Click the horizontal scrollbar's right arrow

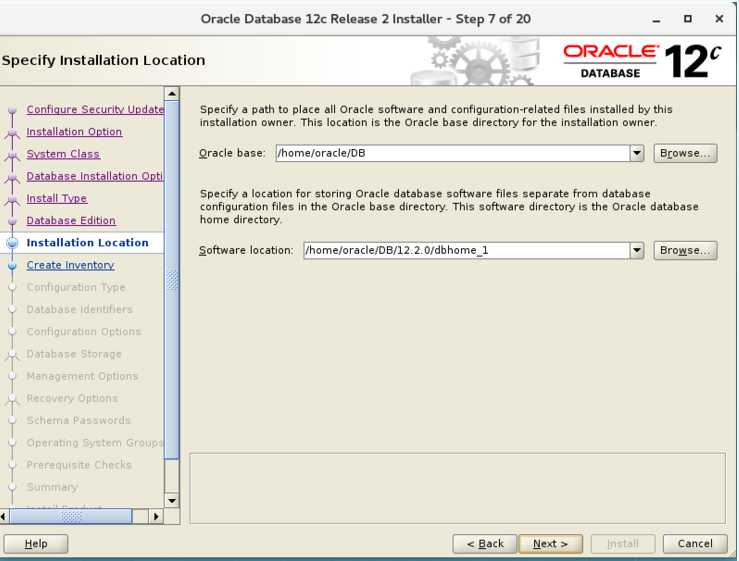pyautogui.click(x=156, y=517)
